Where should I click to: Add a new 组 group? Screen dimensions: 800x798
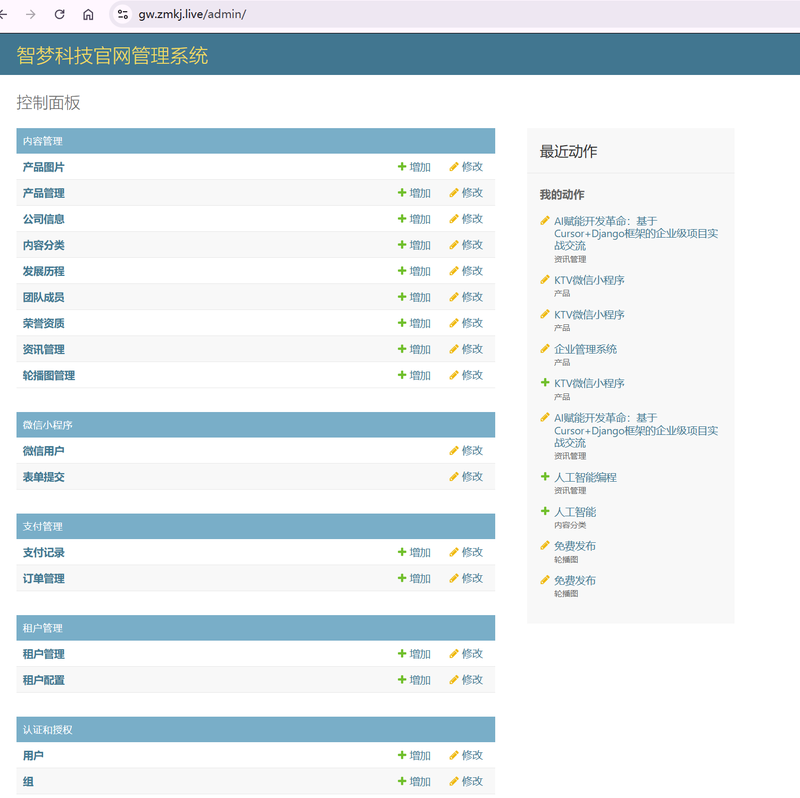click(414, 781)
